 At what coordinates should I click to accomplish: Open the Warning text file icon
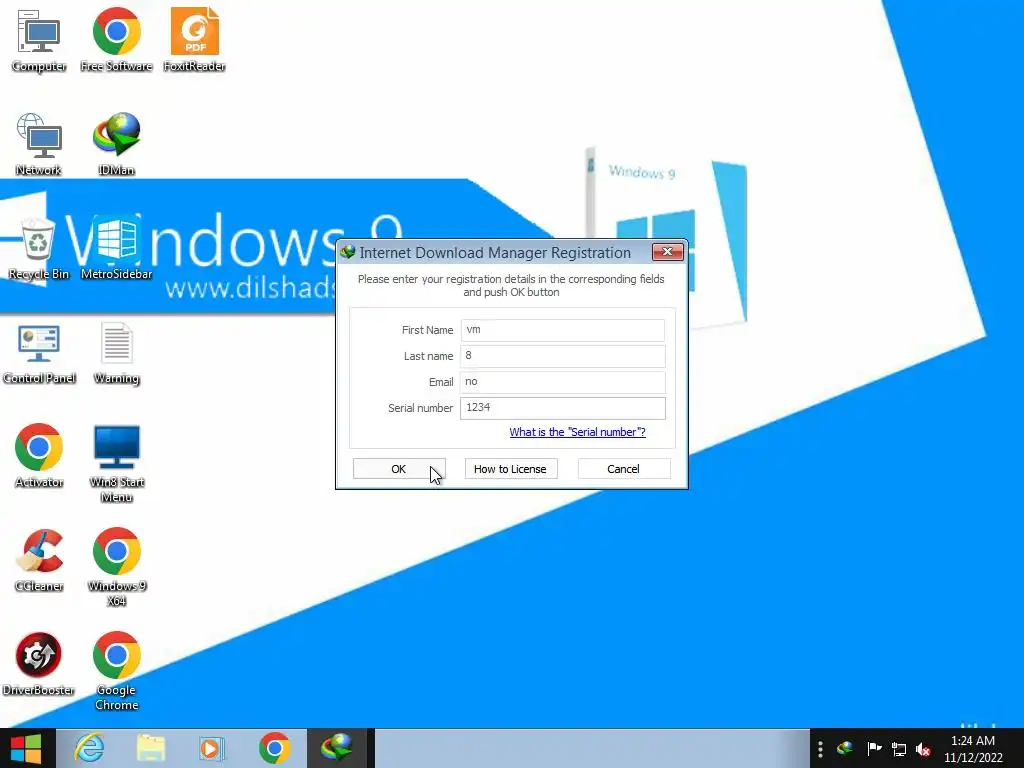point(116,353)
